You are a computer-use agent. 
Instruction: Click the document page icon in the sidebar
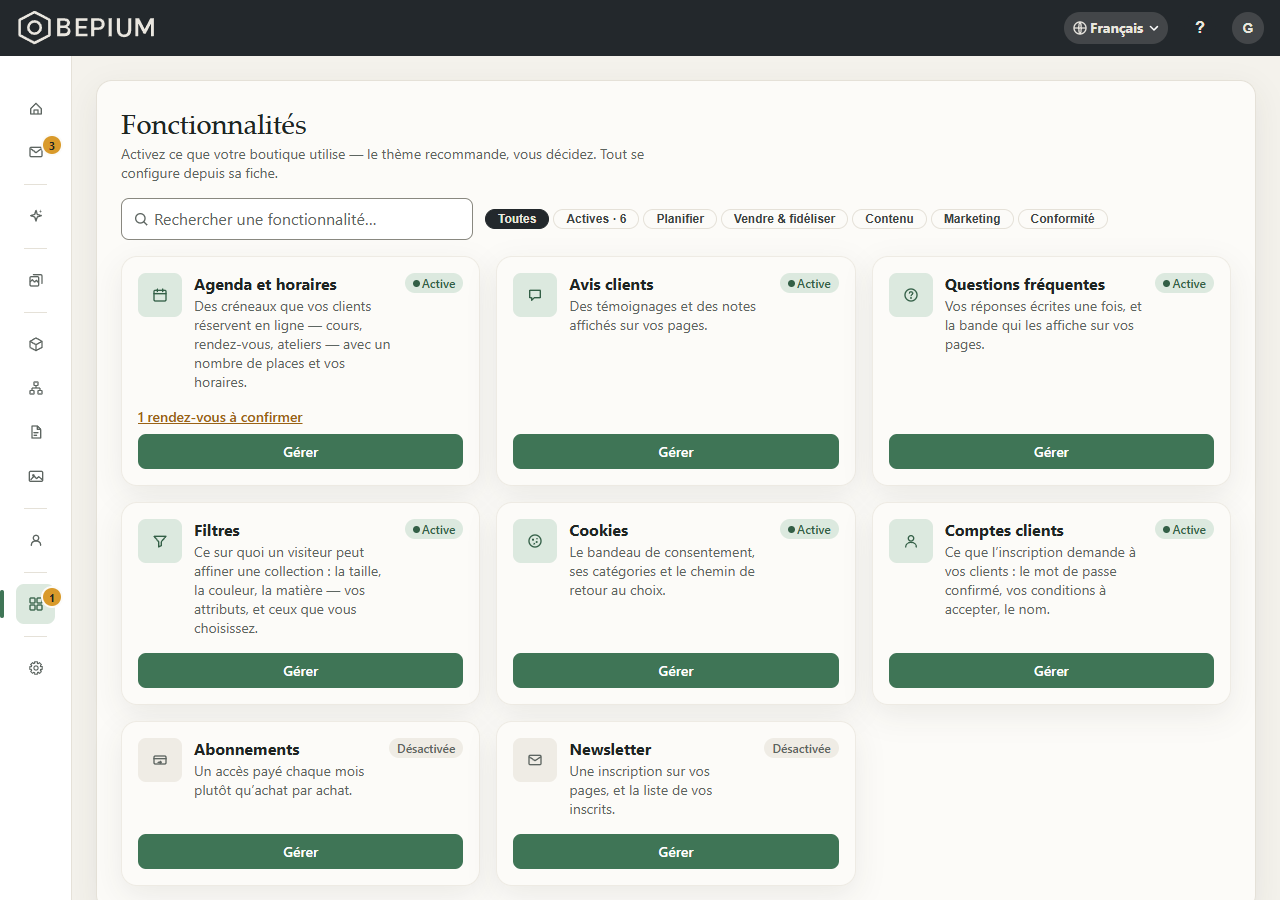pyautogui.click(x=36, y=432)
